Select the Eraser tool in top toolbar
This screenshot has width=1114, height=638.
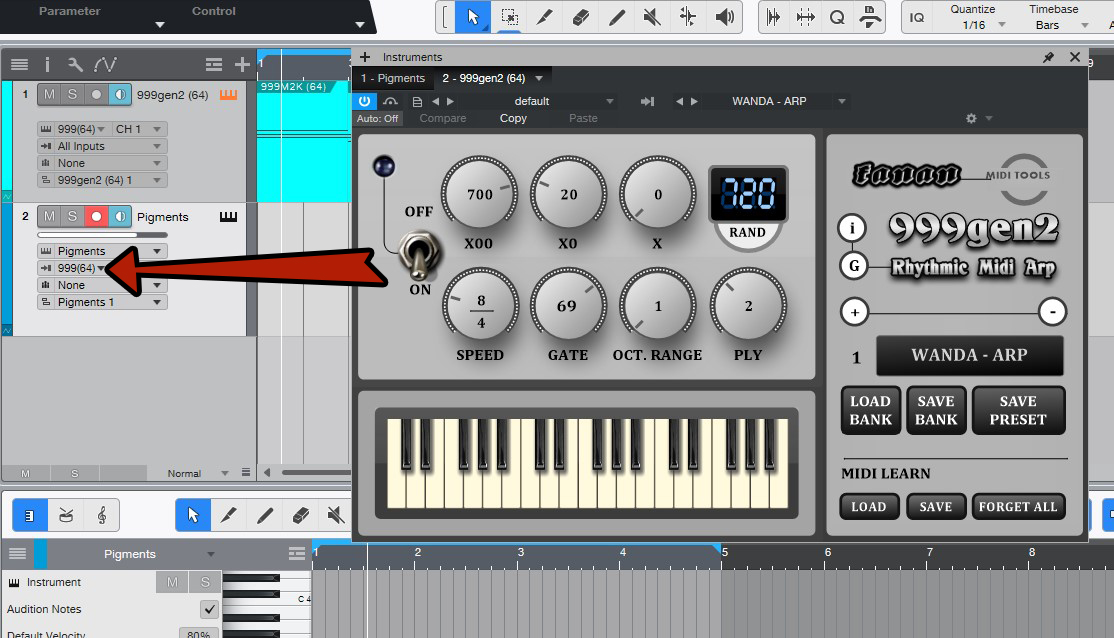coord(580,17)
